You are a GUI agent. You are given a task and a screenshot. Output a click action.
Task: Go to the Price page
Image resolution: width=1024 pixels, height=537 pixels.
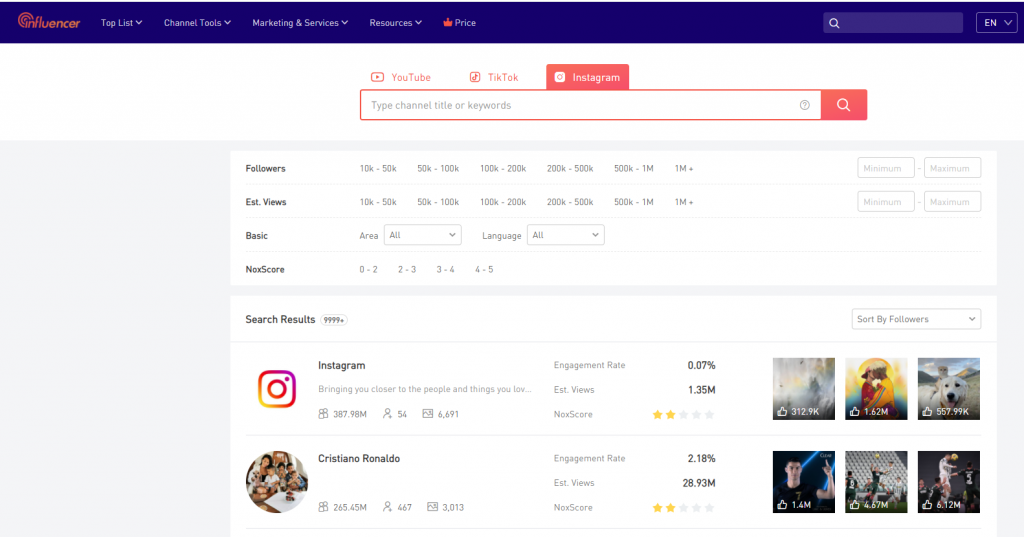click(460, 23)
